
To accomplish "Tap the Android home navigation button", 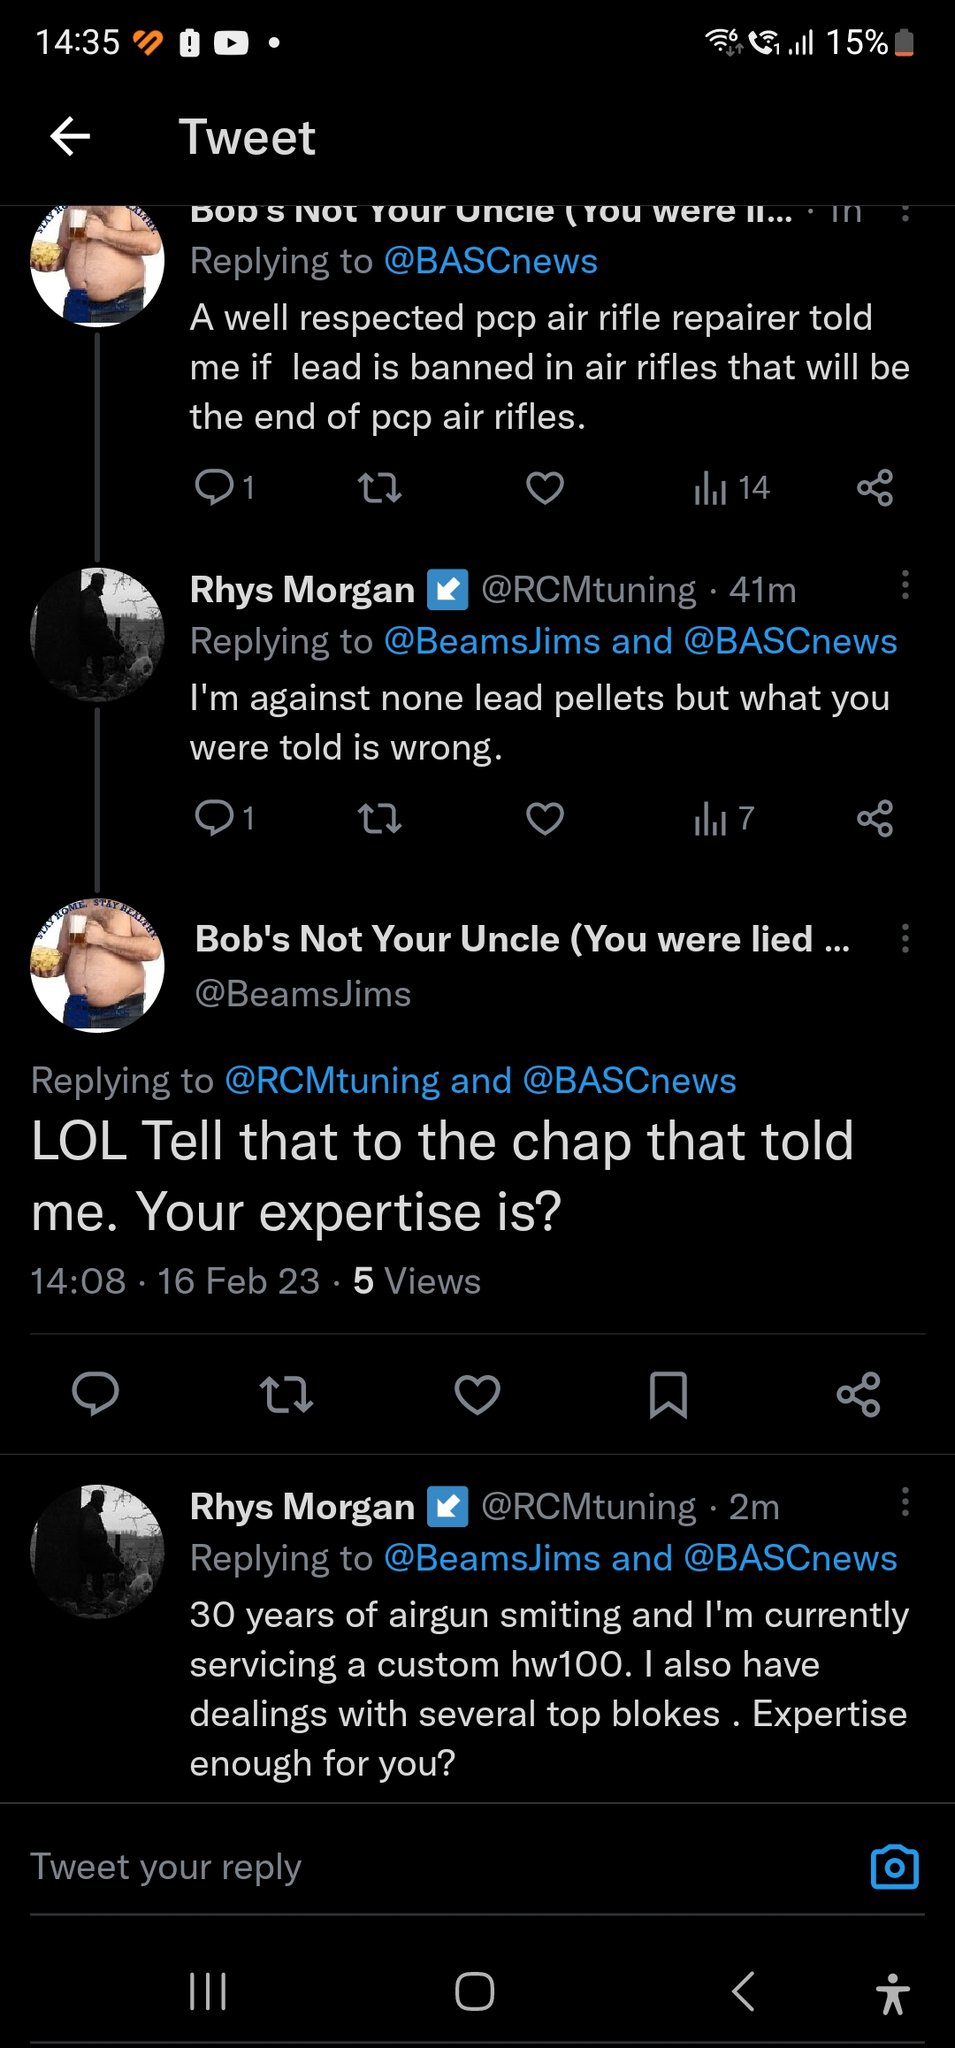I will tap(475, 1991).
